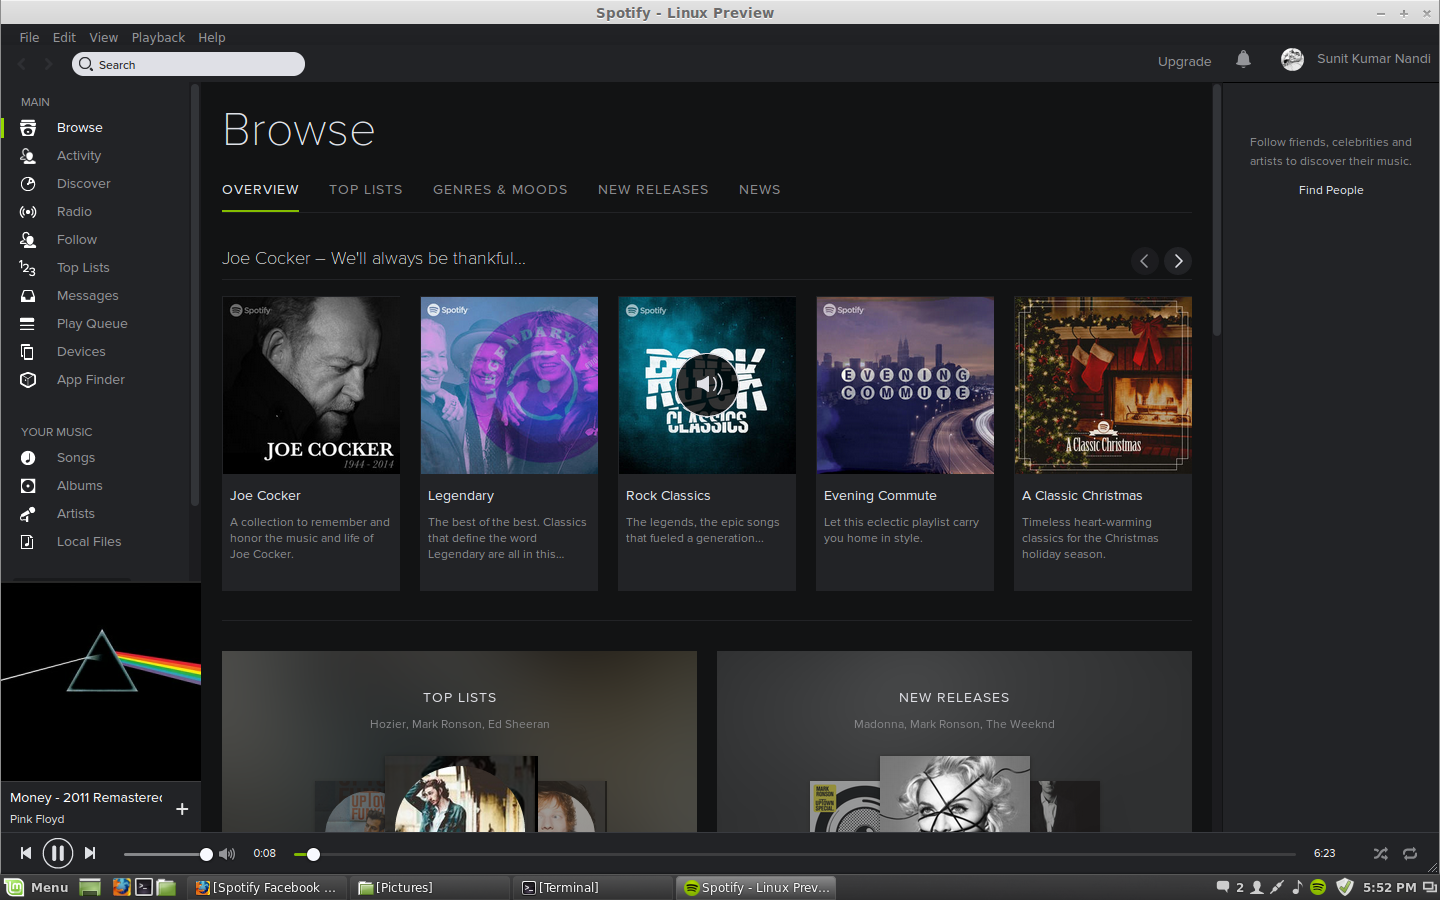Open the Top Lists banner
The image size is (1440, 900).
(x=459, y=742)
